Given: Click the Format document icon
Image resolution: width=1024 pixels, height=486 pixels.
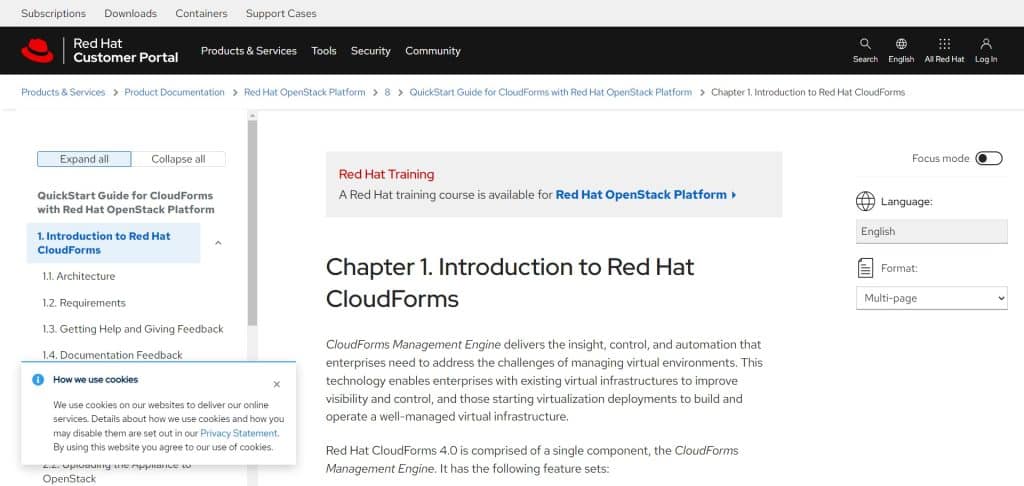Looking at the screenshot, I should click(x=865, y=268).
